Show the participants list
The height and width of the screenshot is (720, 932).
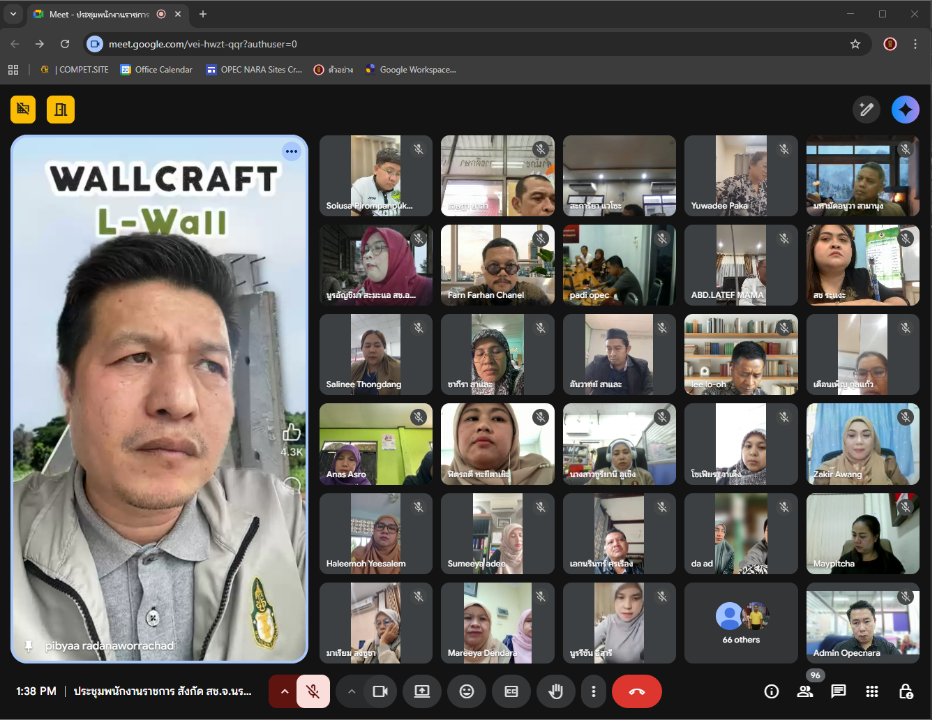[805, 691]
